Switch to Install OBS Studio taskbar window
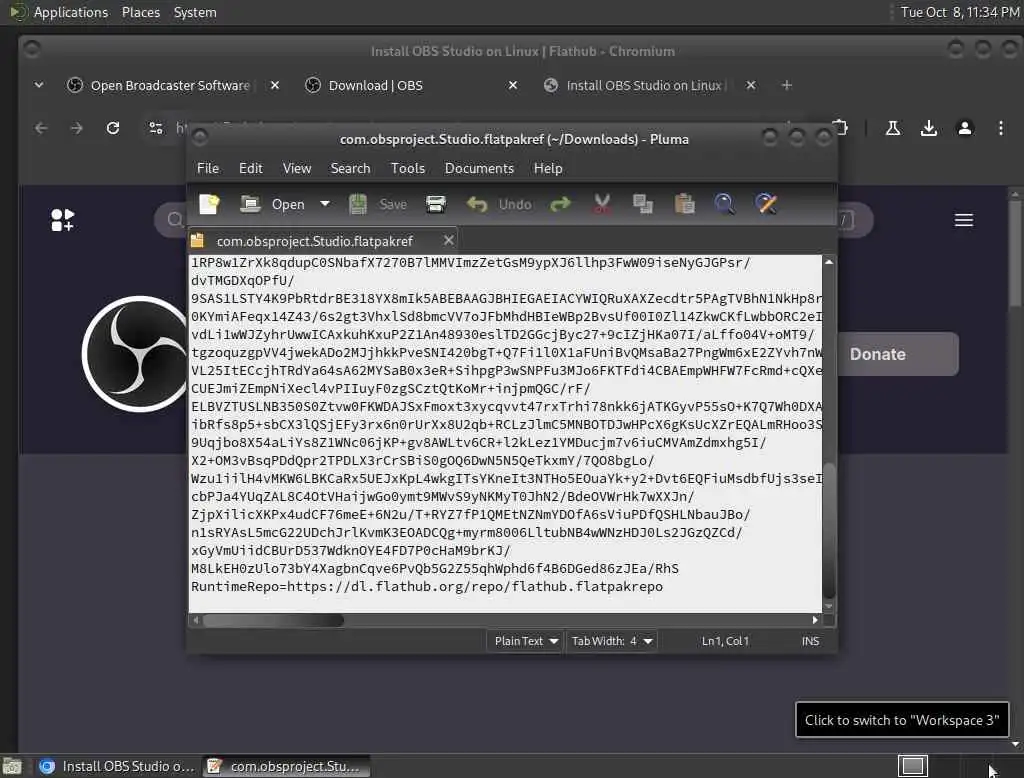Image resolution: width=1024 pixels, height=778 pixels. pos(117,766)
